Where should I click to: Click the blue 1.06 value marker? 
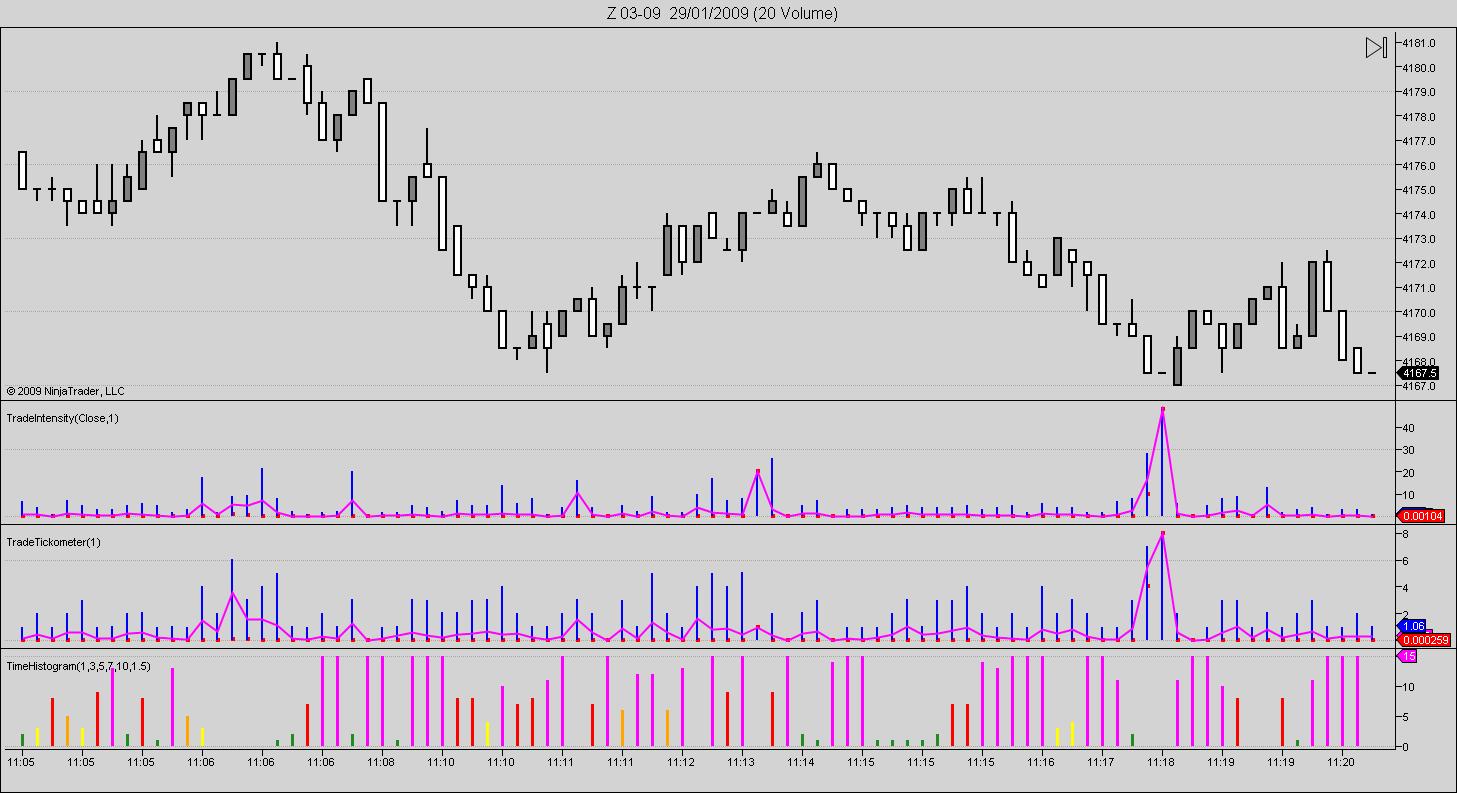pos(1413,626)
